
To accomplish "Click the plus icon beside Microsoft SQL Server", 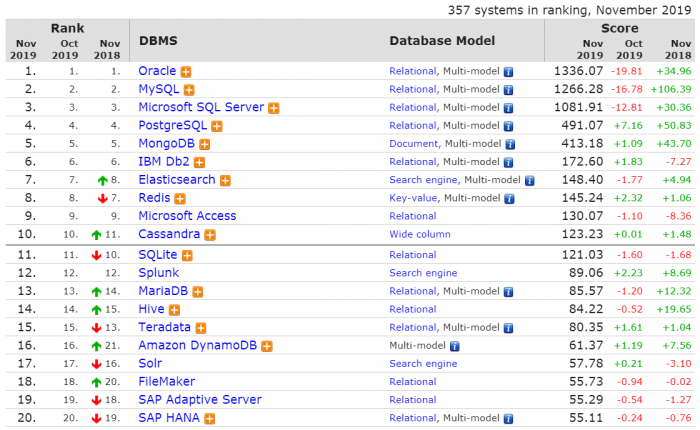I will point(273,108).
